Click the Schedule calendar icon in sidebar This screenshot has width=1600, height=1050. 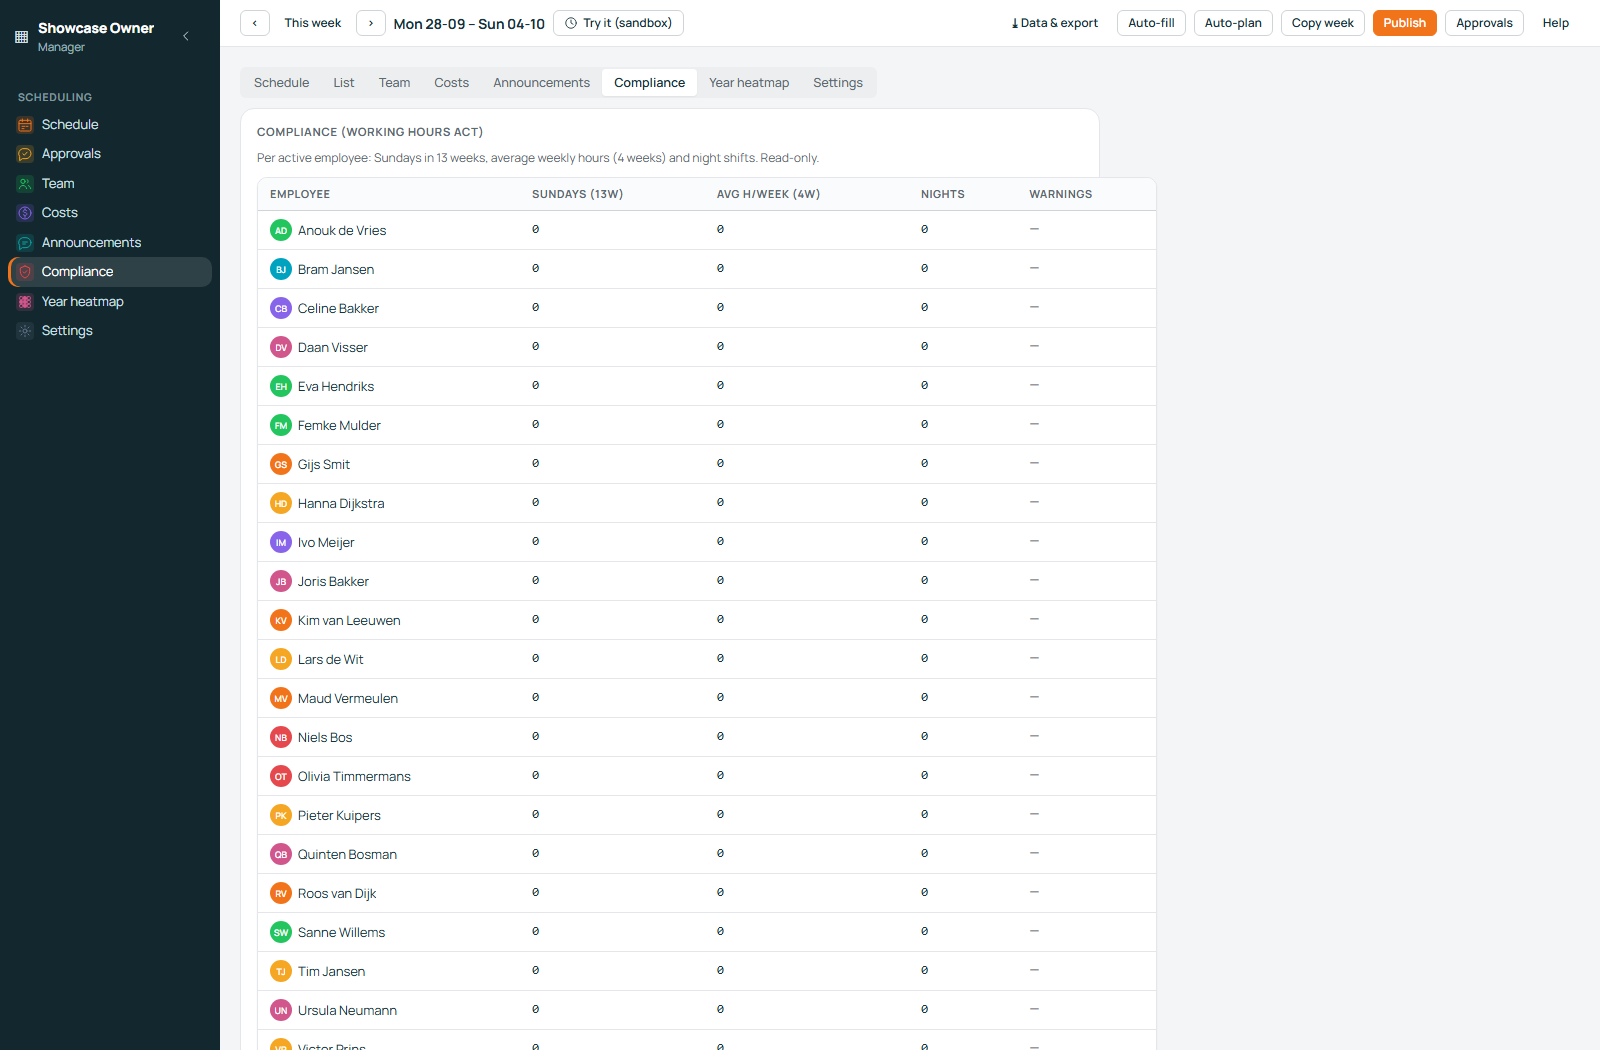point(25,125)
